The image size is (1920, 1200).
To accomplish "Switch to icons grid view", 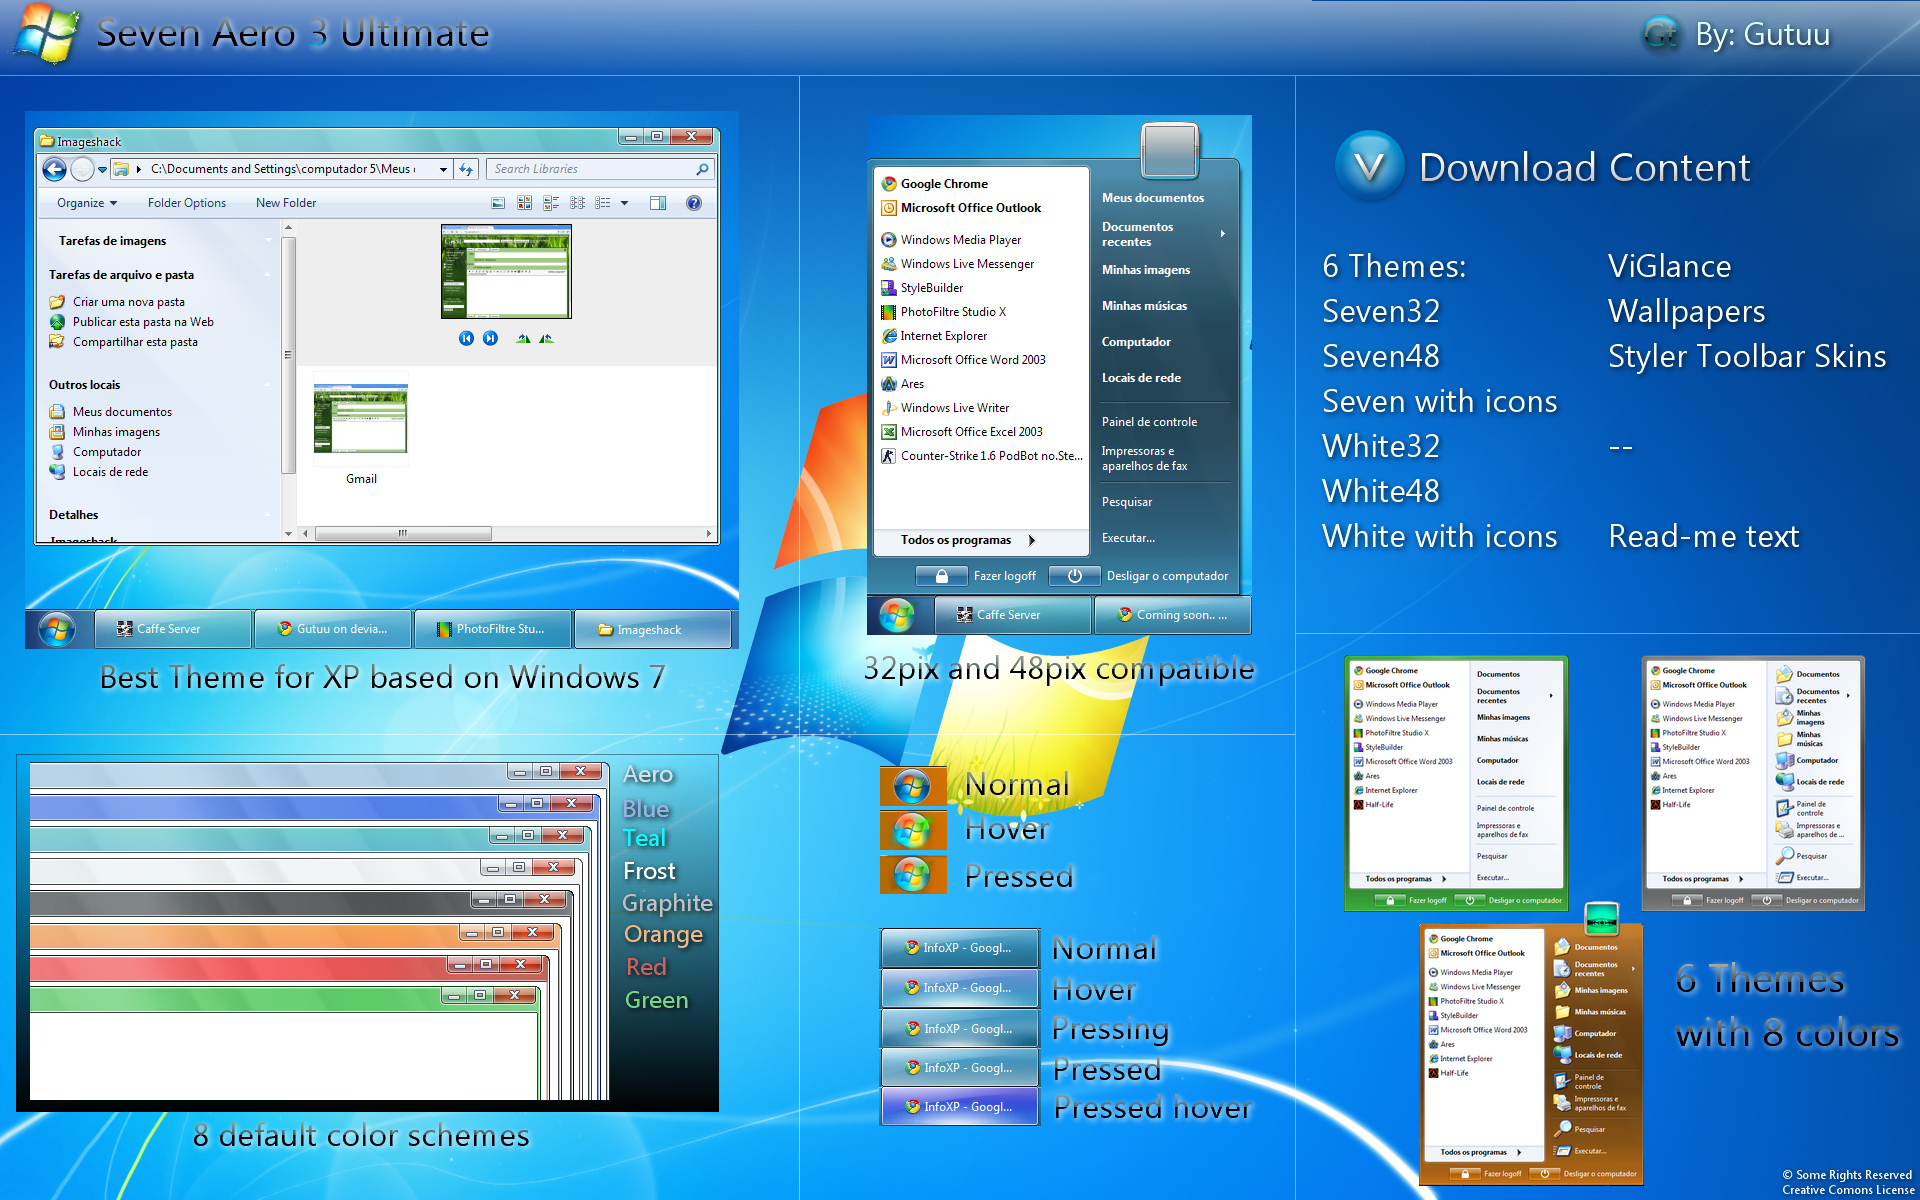I will tap(577, 203).
